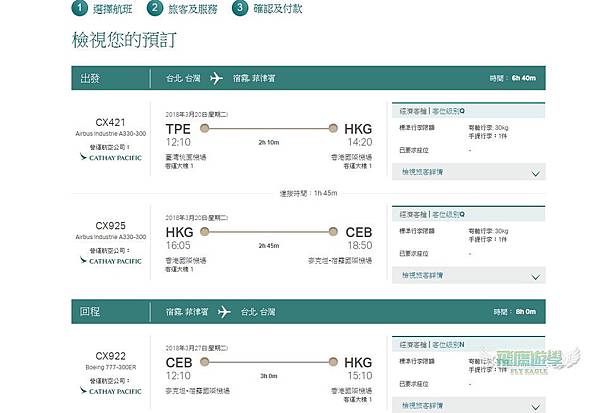Click airplane icon in the departure header
The width and height of the screenshot is (600, 413).
coord(216,78)
